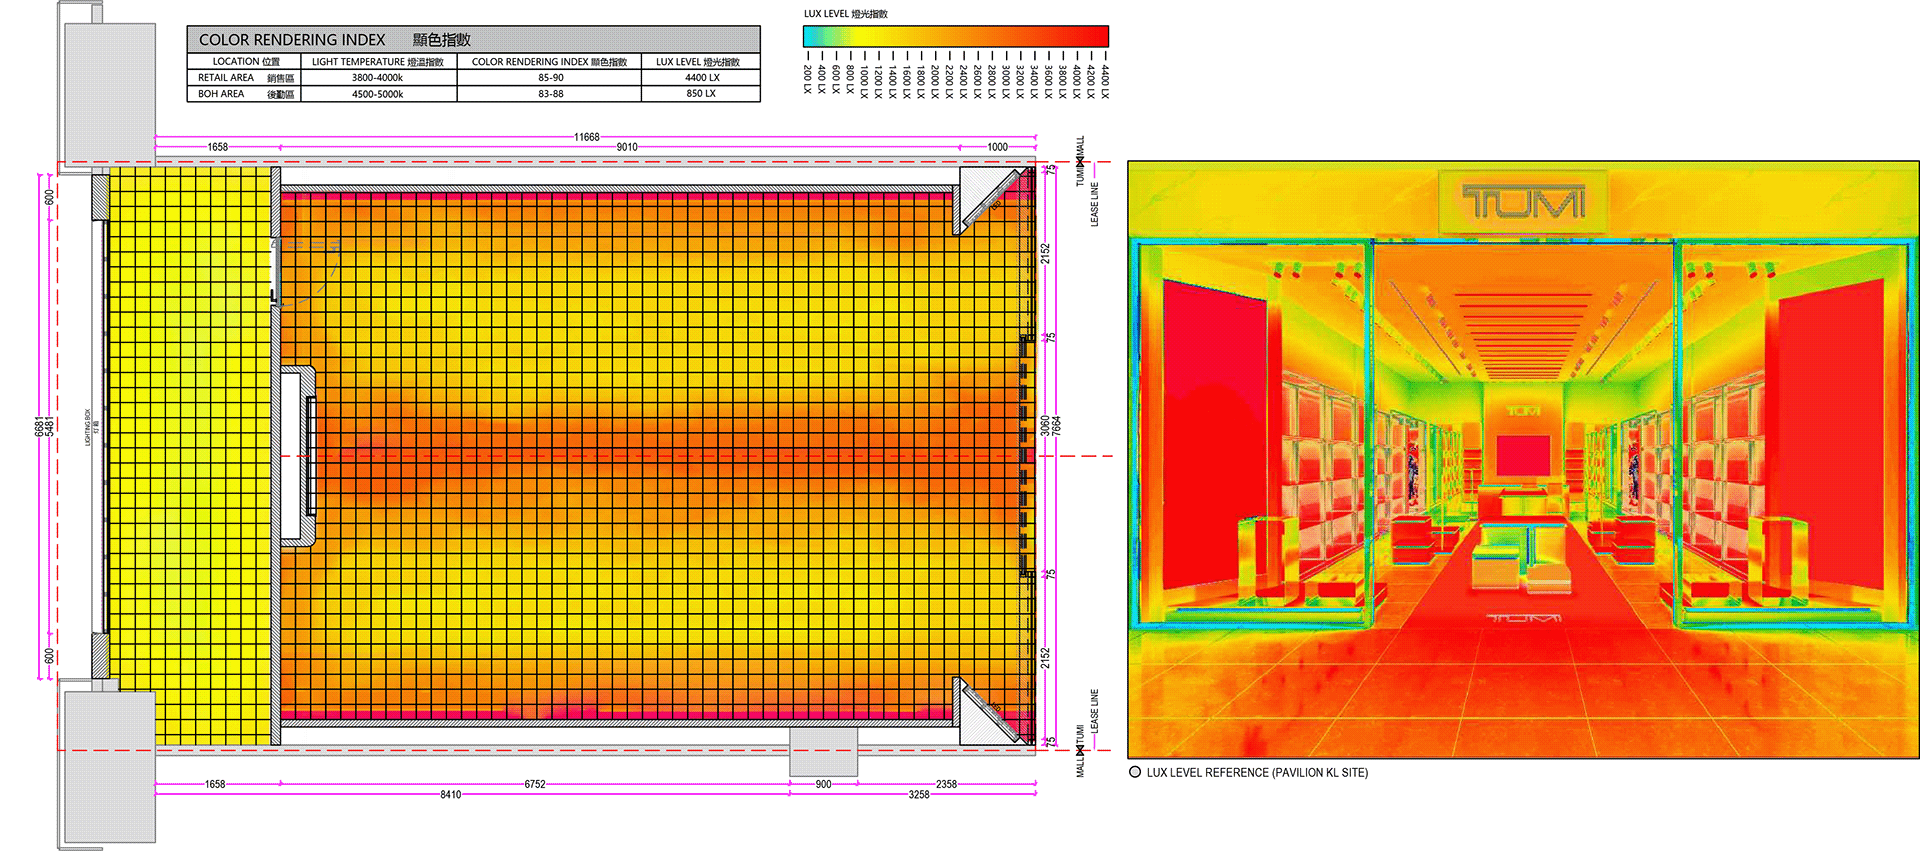Click the 4400 LX cell in the table
The width and height of the screenshot is (1920, 851).
click(x=701, y=78)
